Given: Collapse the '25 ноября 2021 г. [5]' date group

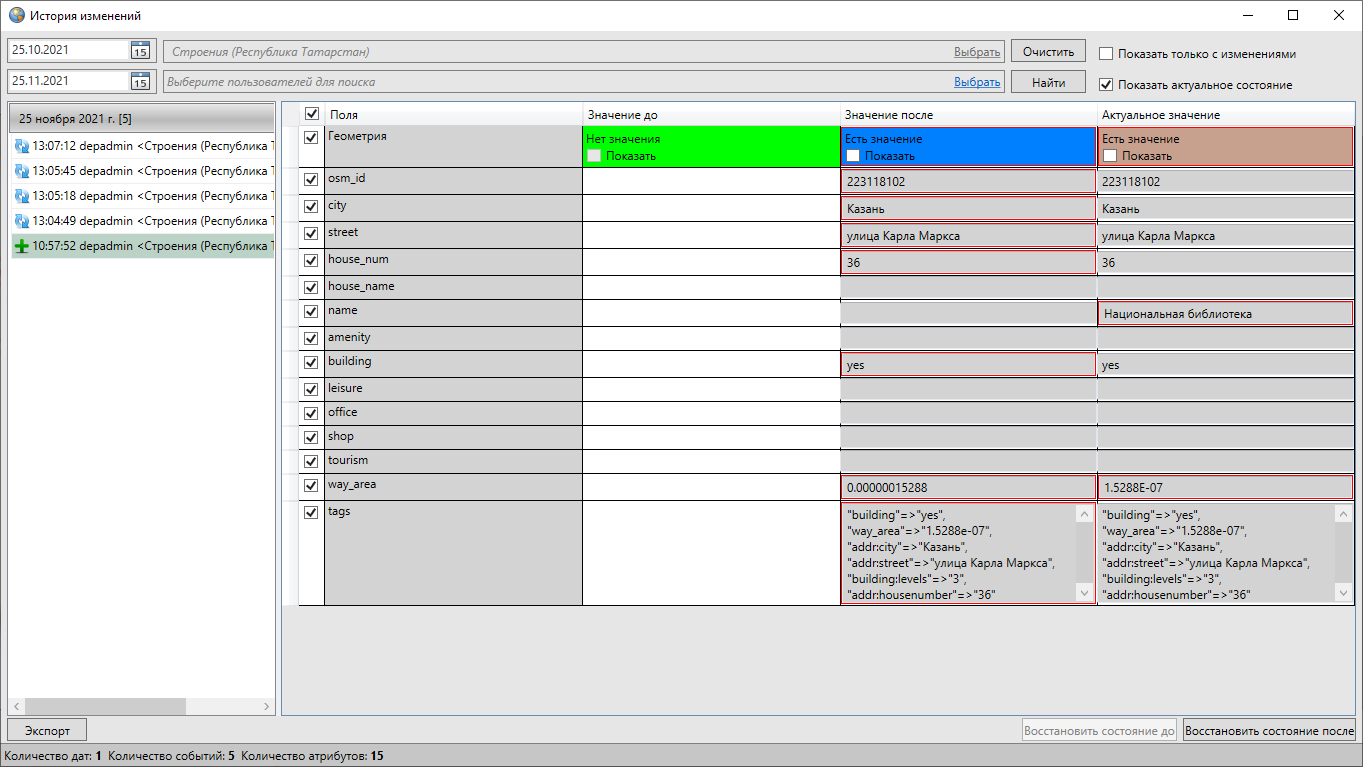Looking at the screenshot, I should (x=140, y=118).
